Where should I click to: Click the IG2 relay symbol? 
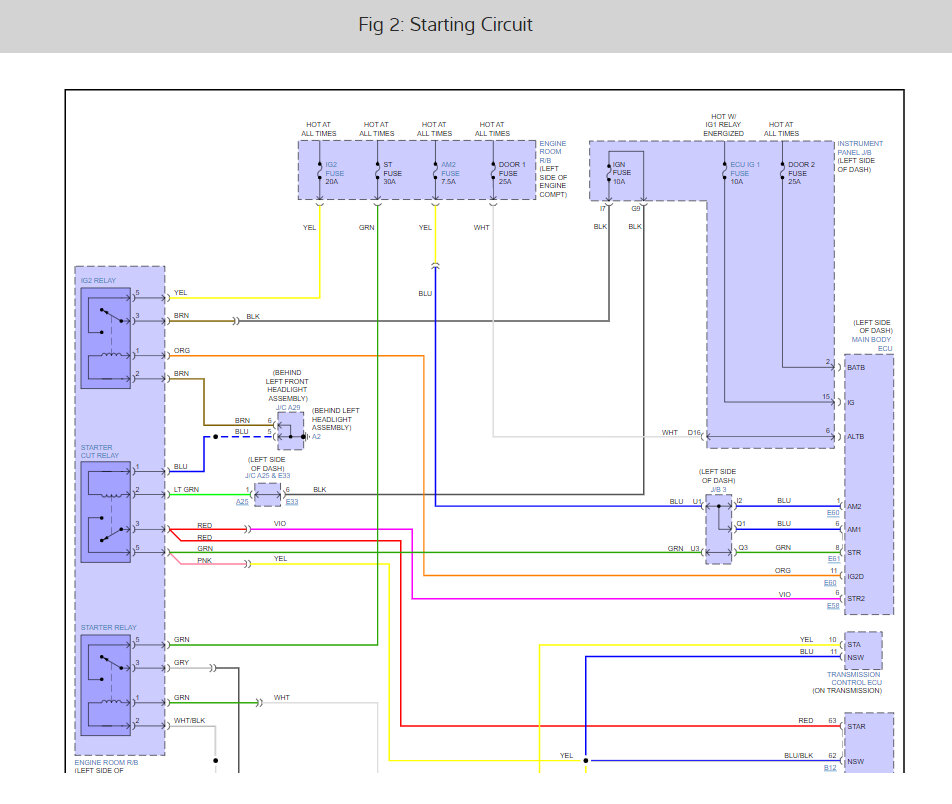(105, 339)
